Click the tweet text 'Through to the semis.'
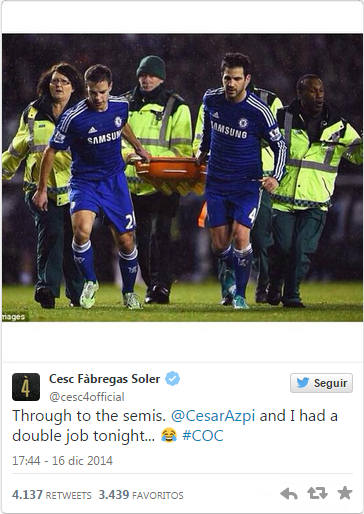 pyautogui.click(x=89, y=416)
